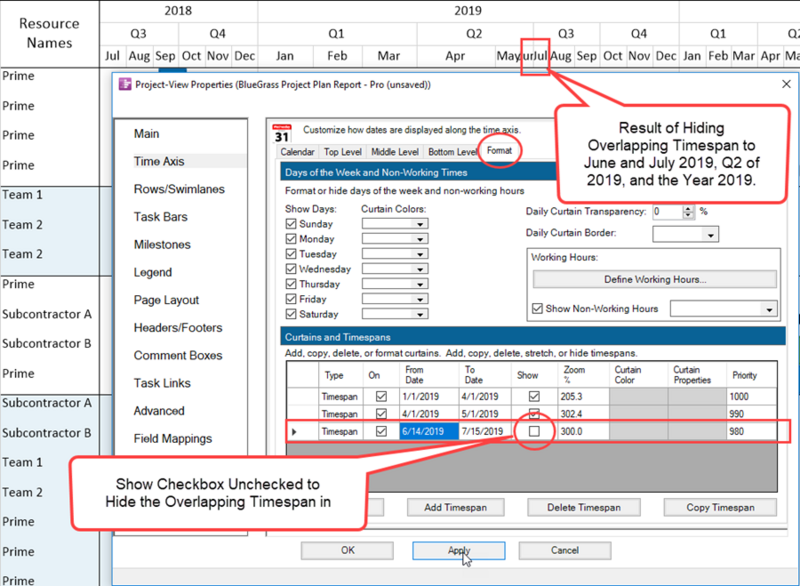Click the Priority value 1000

click(x=739, y=396)
